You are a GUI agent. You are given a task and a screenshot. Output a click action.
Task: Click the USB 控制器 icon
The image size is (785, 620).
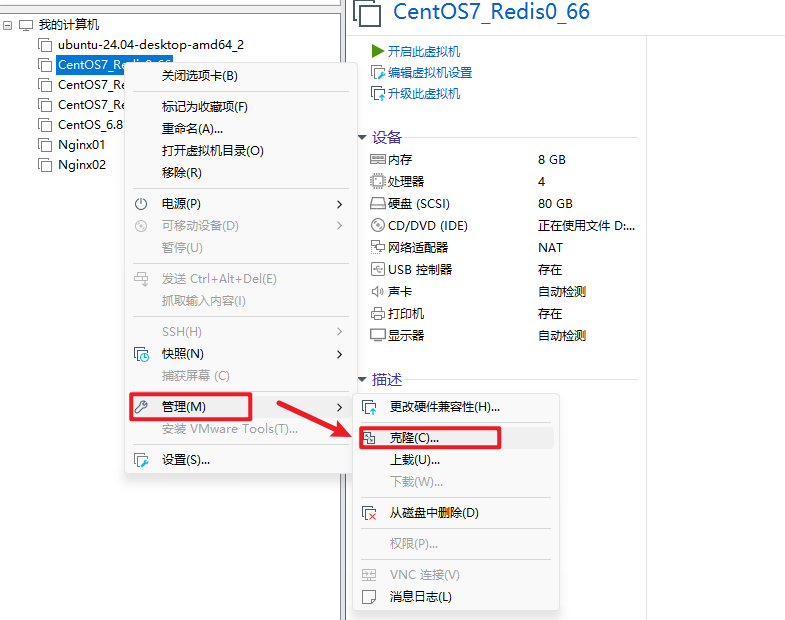pyautogui.click(x=377, y=269)
